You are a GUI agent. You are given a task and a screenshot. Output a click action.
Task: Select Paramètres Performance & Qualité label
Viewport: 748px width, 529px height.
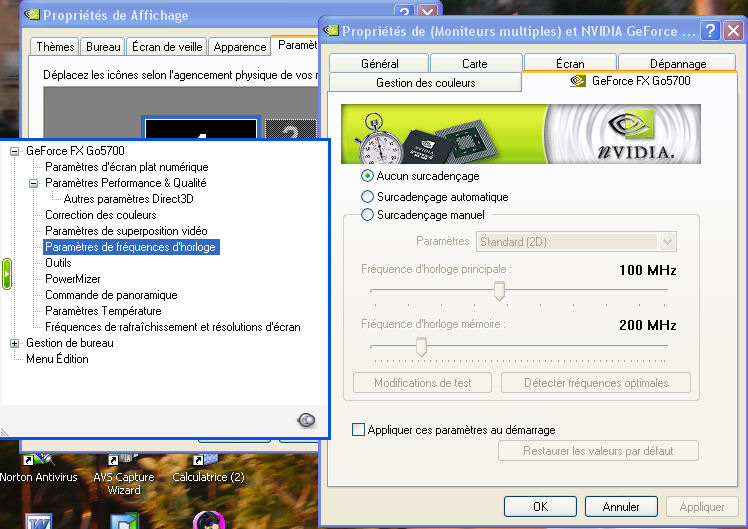coord(125,183)
